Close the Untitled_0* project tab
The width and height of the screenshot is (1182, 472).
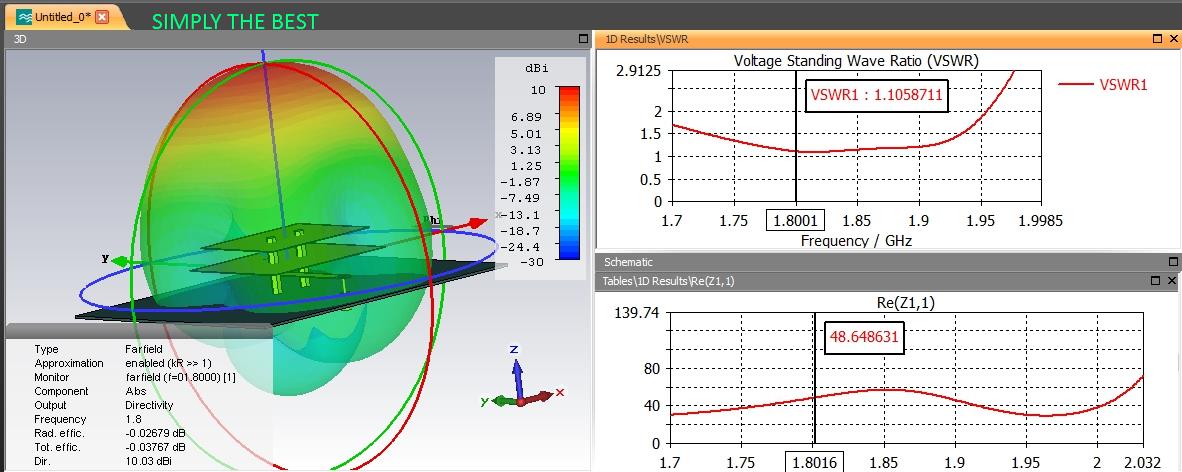click(102, 17)
